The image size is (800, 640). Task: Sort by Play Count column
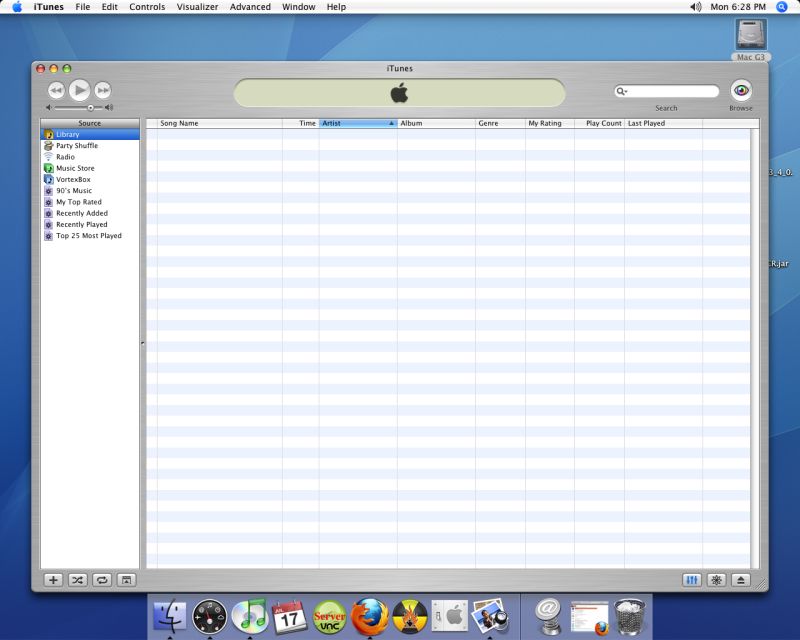tap(599, 123)
